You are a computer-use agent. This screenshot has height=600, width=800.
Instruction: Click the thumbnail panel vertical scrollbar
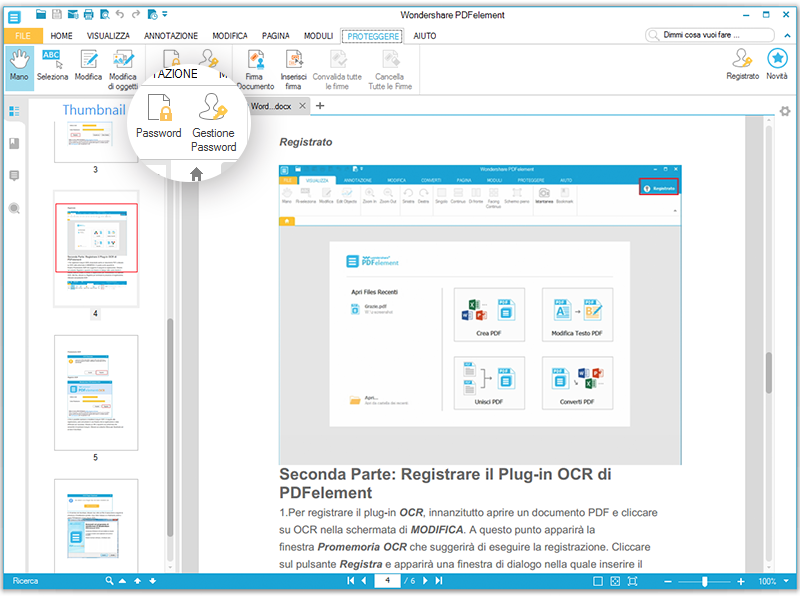pos(170,428)
